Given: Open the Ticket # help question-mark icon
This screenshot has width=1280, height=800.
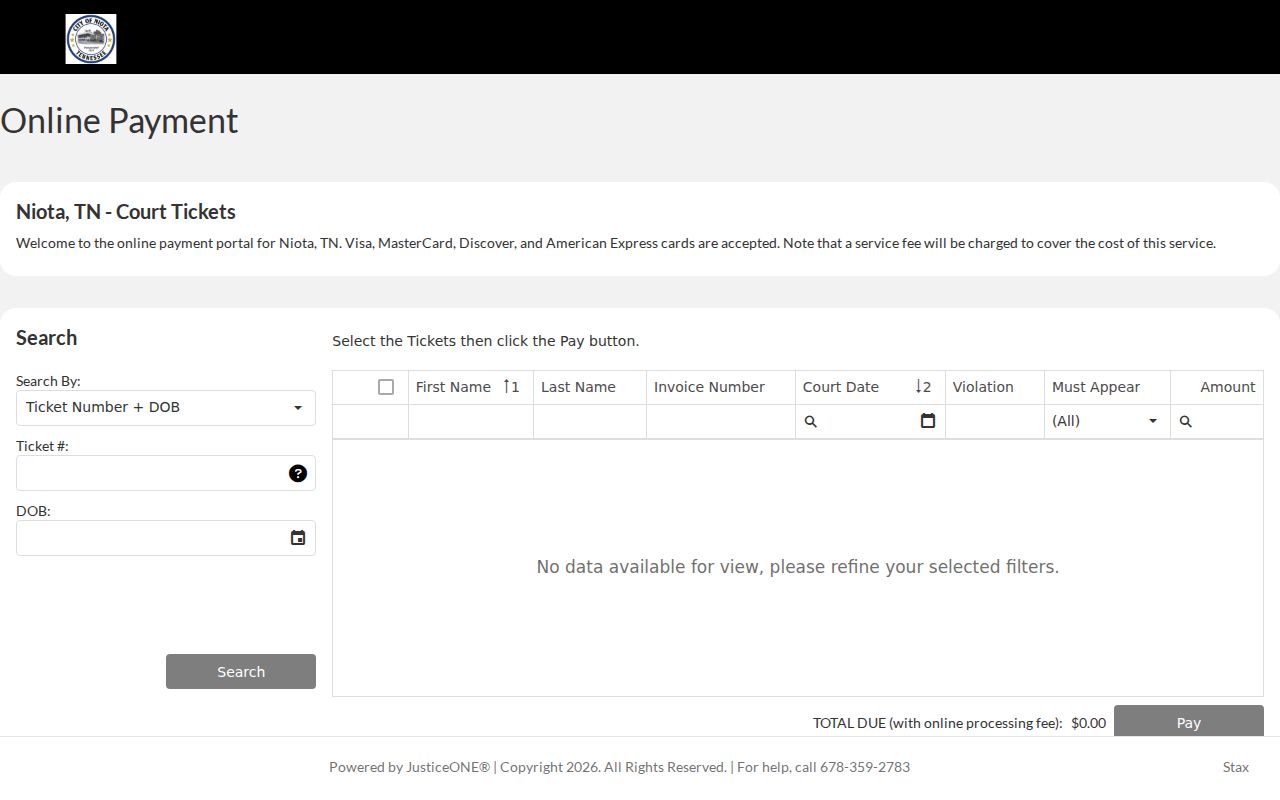Looking at the screenshot, I should [x=298, y=474].
